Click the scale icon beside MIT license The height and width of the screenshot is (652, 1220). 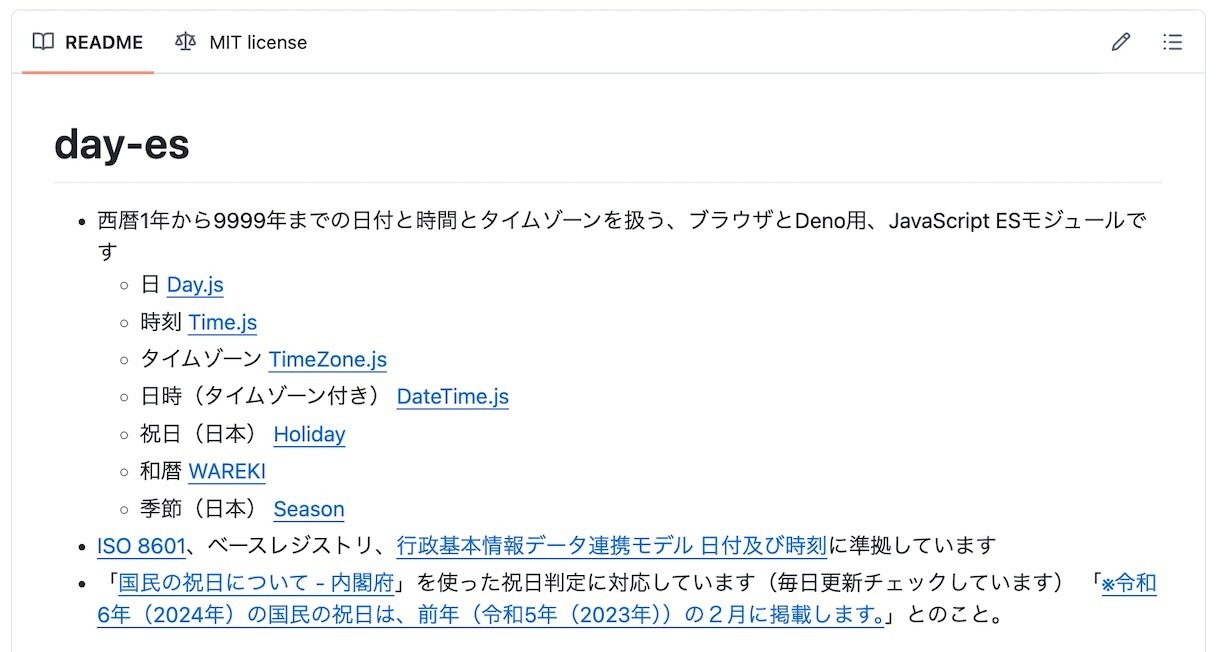(x=185, y=42)
